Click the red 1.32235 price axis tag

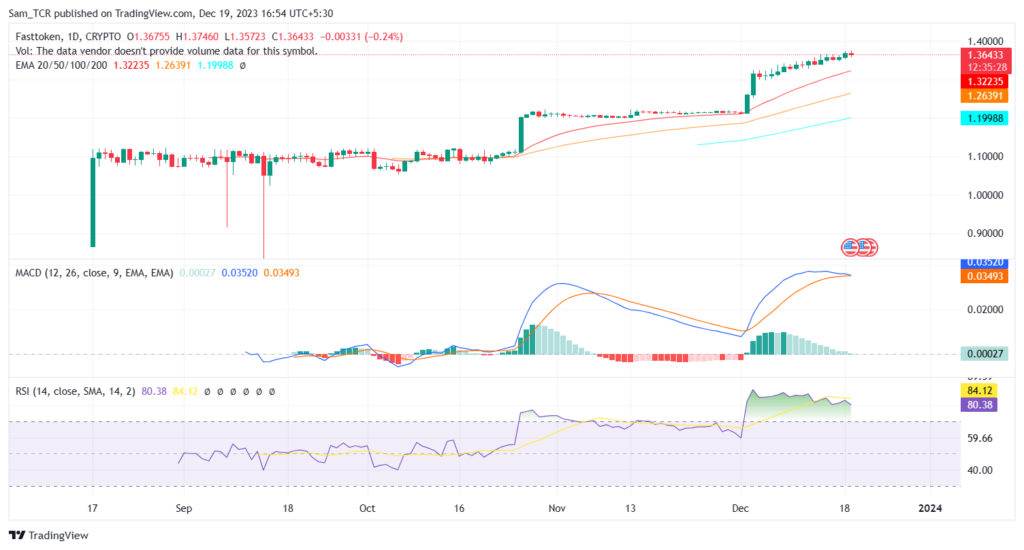coord(985,82)
